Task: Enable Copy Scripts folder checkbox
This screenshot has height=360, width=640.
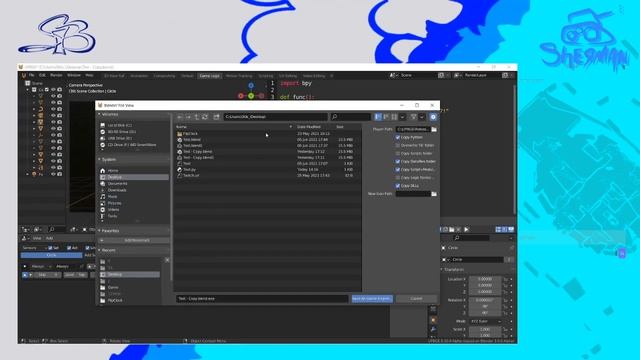Action: (398, 153)
